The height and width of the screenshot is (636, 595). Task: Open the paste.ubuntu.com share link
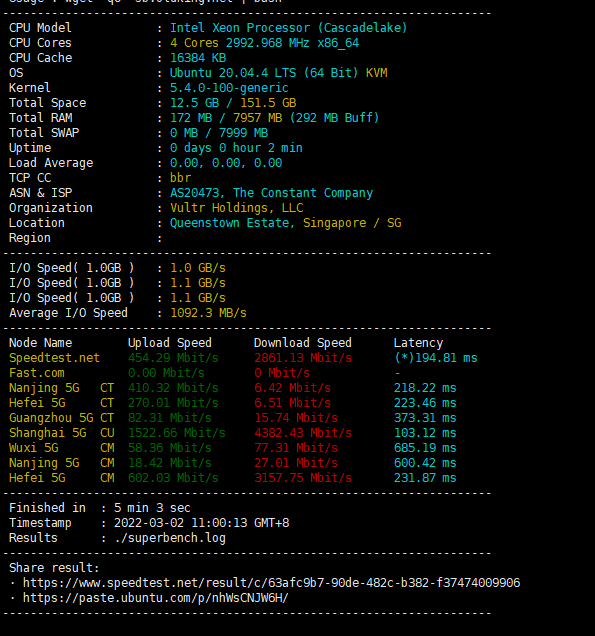point(156,598)
